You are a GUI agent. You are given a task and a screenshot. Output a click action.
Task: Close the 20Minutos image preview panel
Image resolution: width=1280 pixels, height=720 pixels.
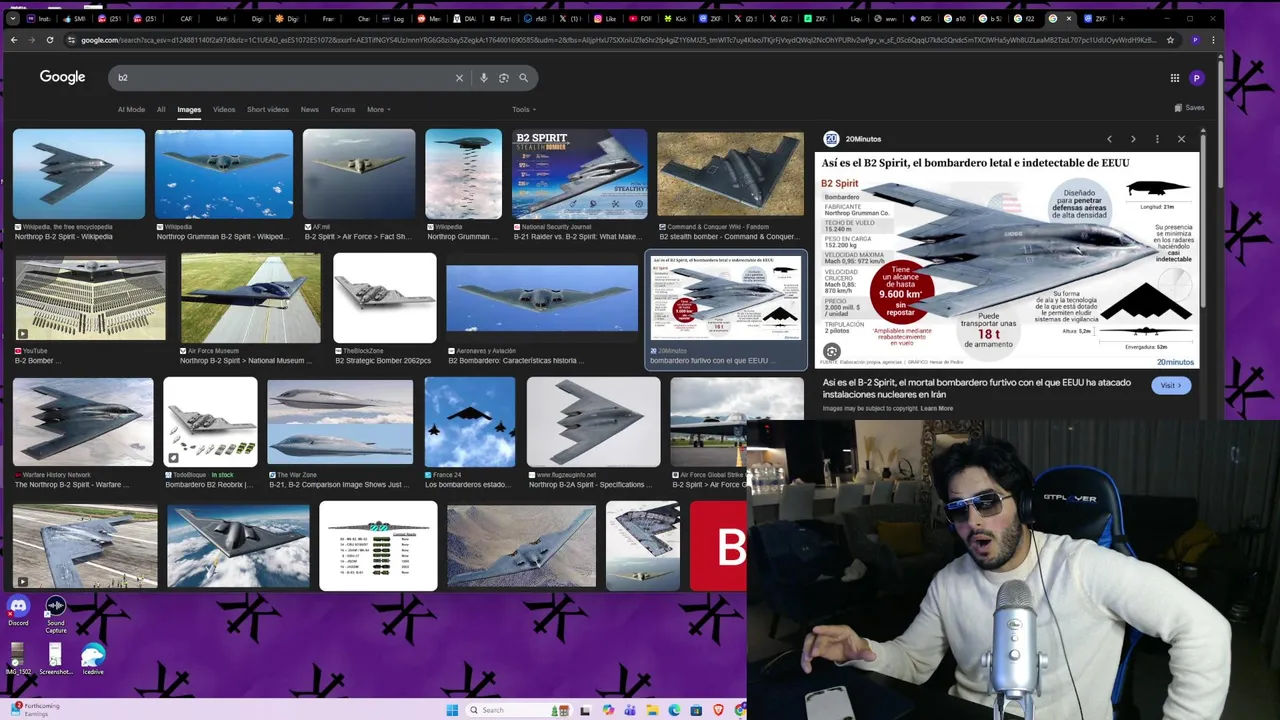click(1181, 139)
